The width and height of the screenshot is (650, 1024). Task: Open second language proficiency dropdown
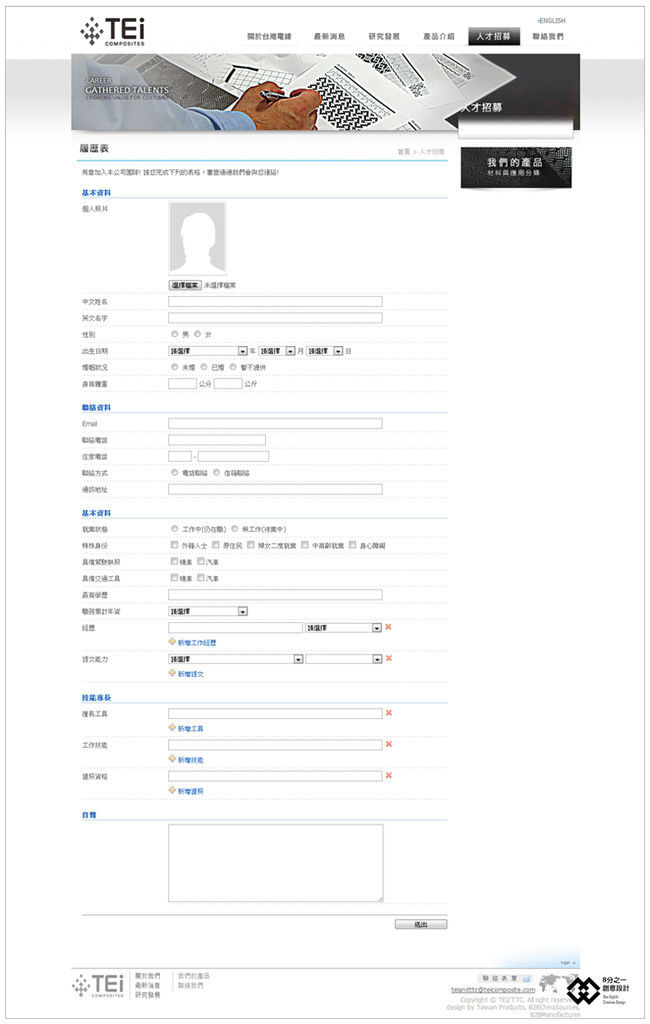[x=344, y=659]
